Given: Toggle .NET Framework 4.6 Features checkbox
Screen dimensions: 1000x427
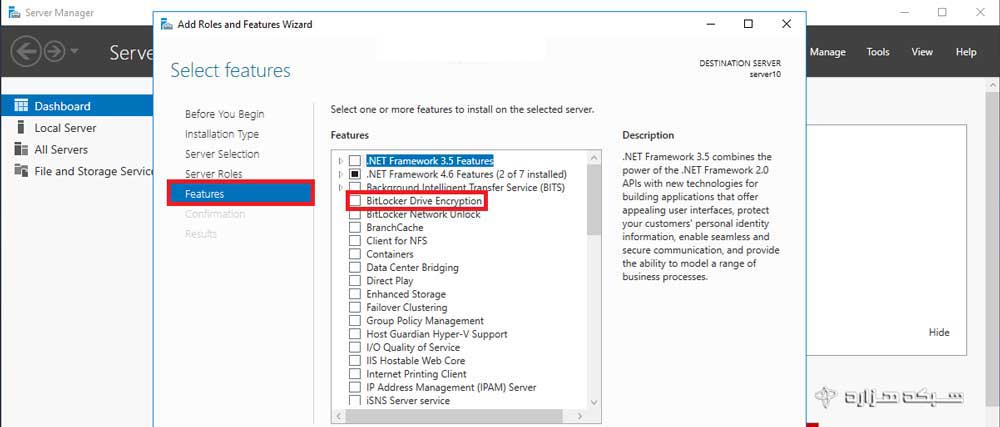Looking at the screenshot, I should (355, 174).
